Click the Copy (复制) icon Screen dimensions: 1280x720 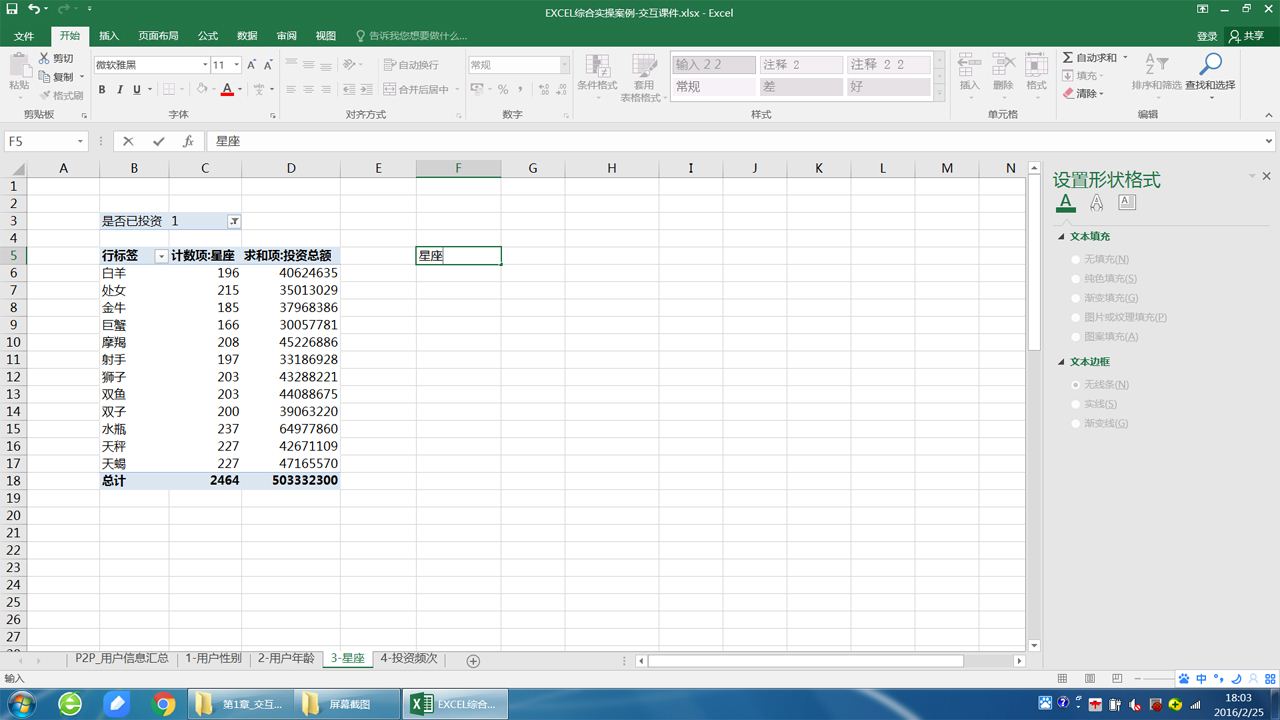[45, 77]
